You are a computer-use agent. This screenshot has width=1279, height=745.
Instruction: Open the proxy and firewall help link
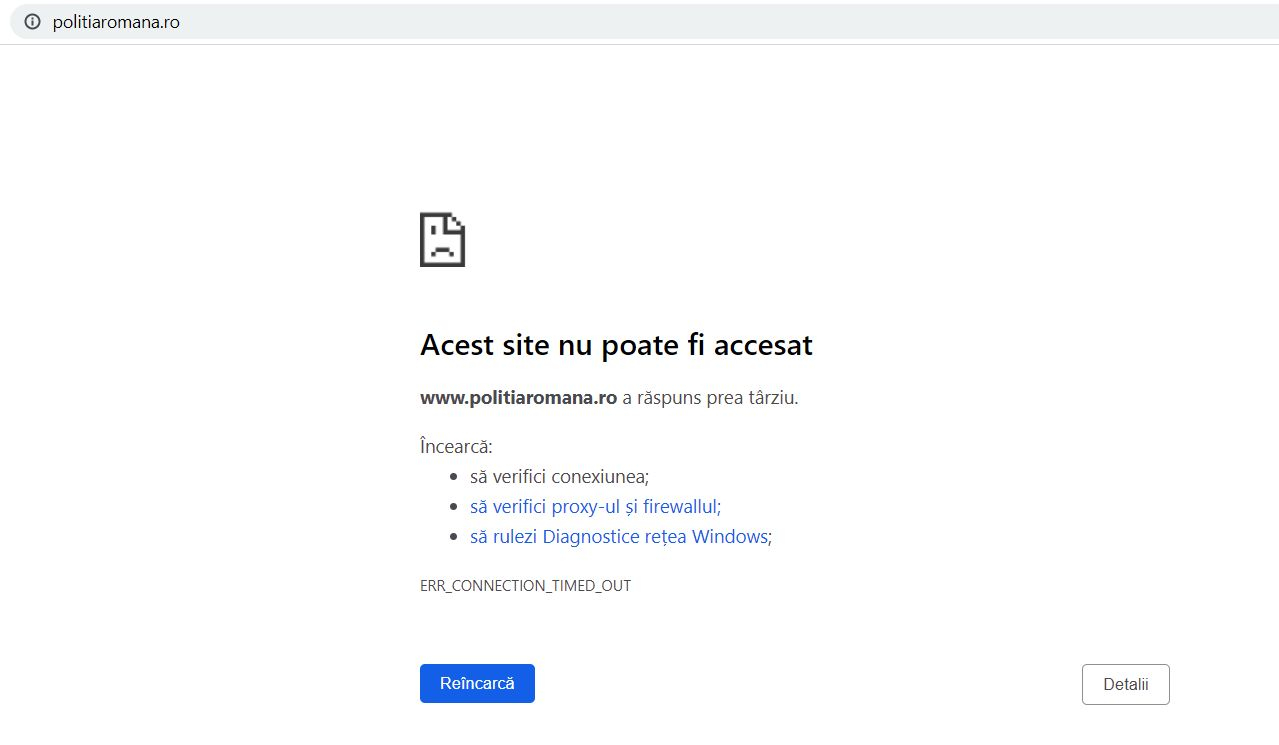(x=594, y=506)
